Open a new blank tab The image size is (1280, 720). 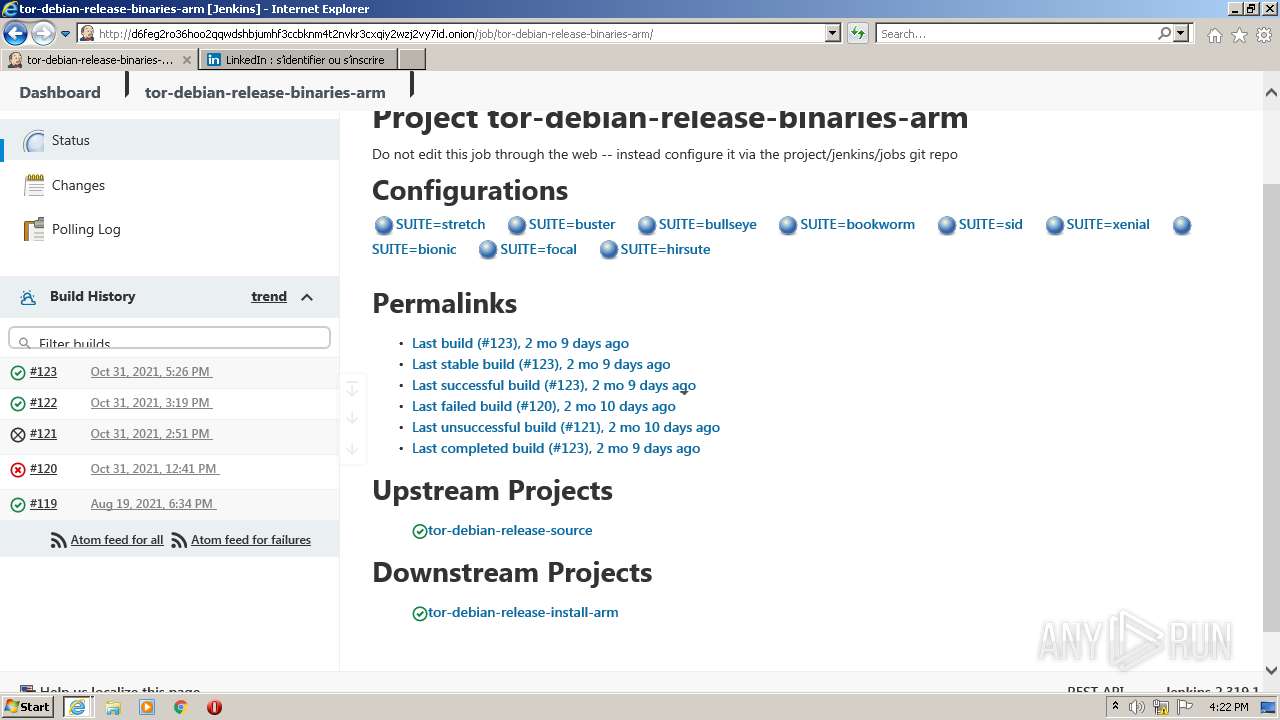click(x=412, y=60)
